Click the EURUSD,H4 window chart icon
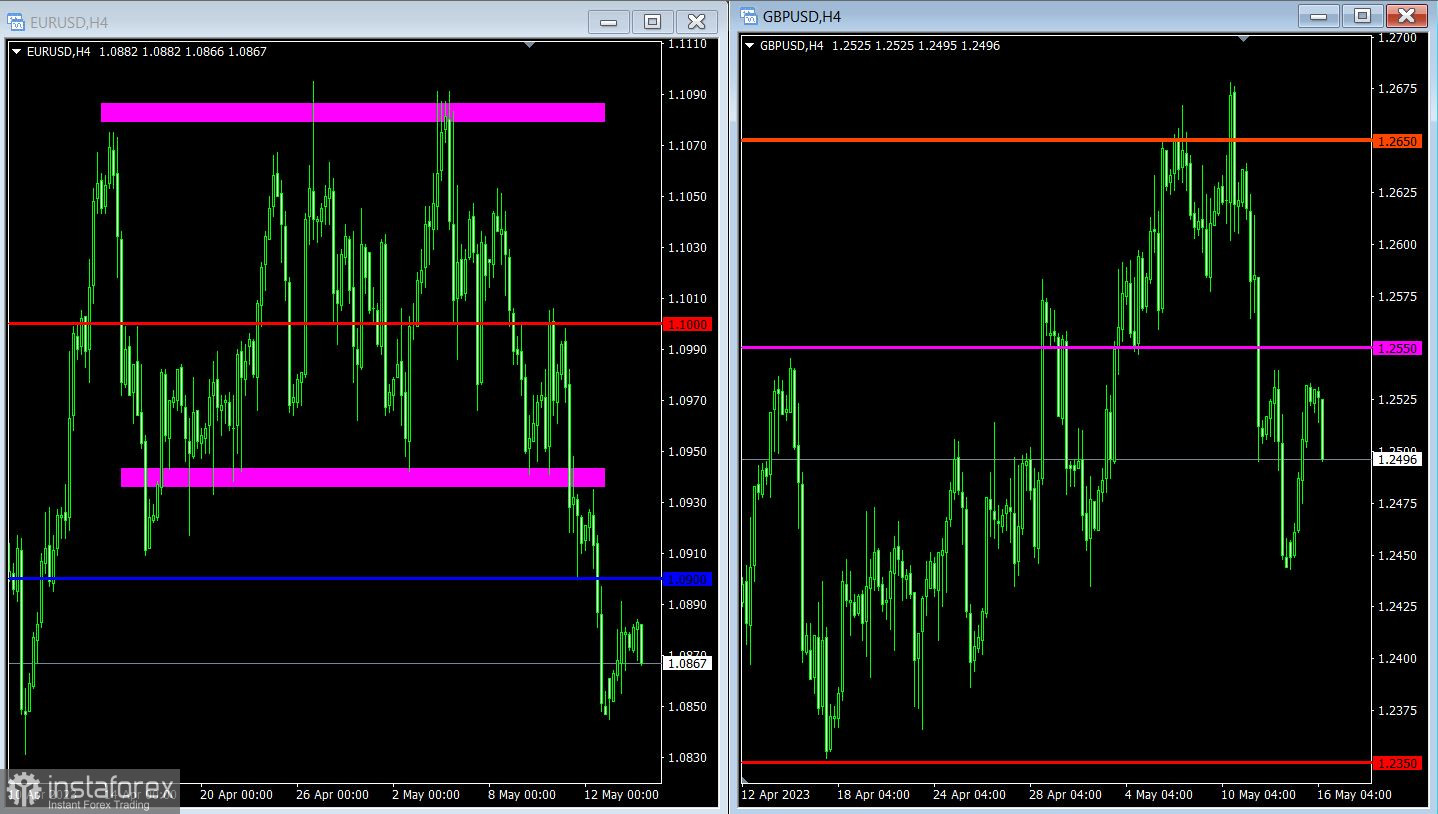 coord(16,22)
